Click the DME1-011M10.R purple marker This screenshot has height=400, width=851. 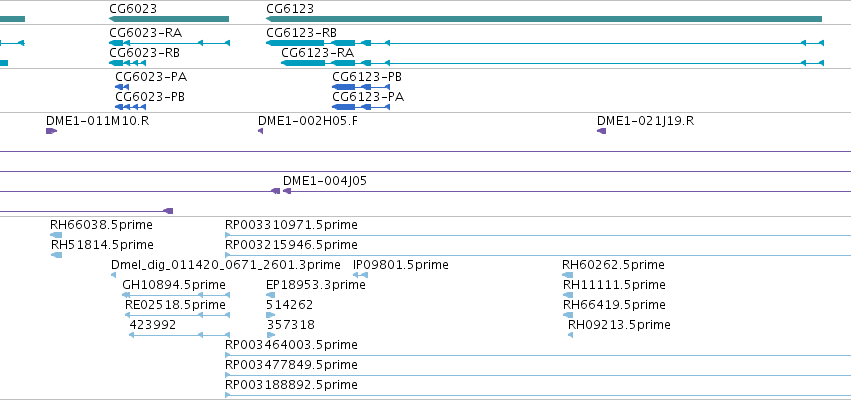tap(52, 131)
